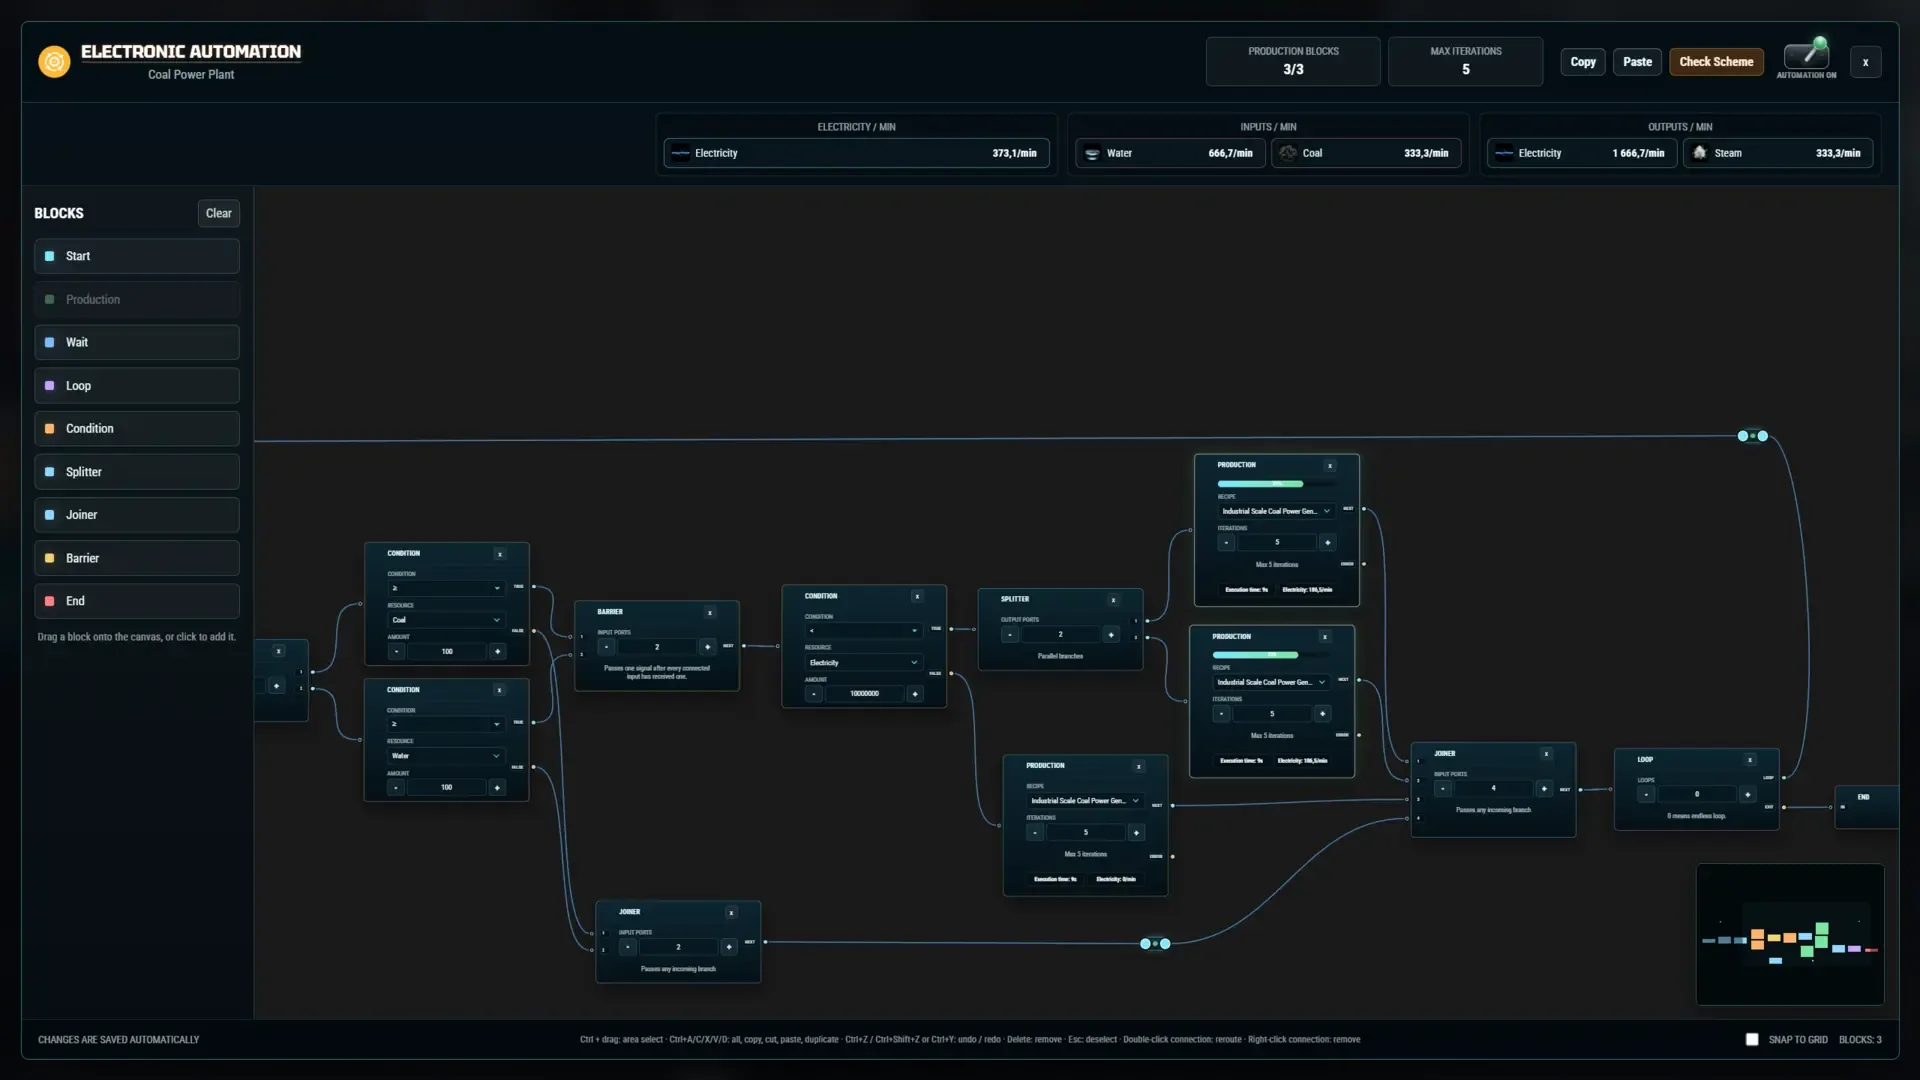Add an End block from the palette

(x=137, y=601)
